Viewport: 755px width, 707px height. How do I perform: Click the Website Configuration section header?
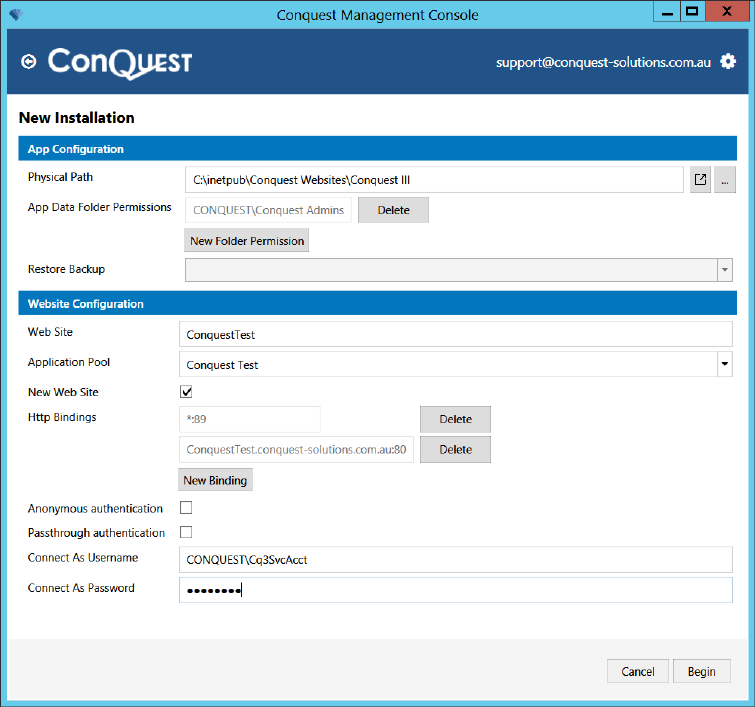(x=378, y=303)
